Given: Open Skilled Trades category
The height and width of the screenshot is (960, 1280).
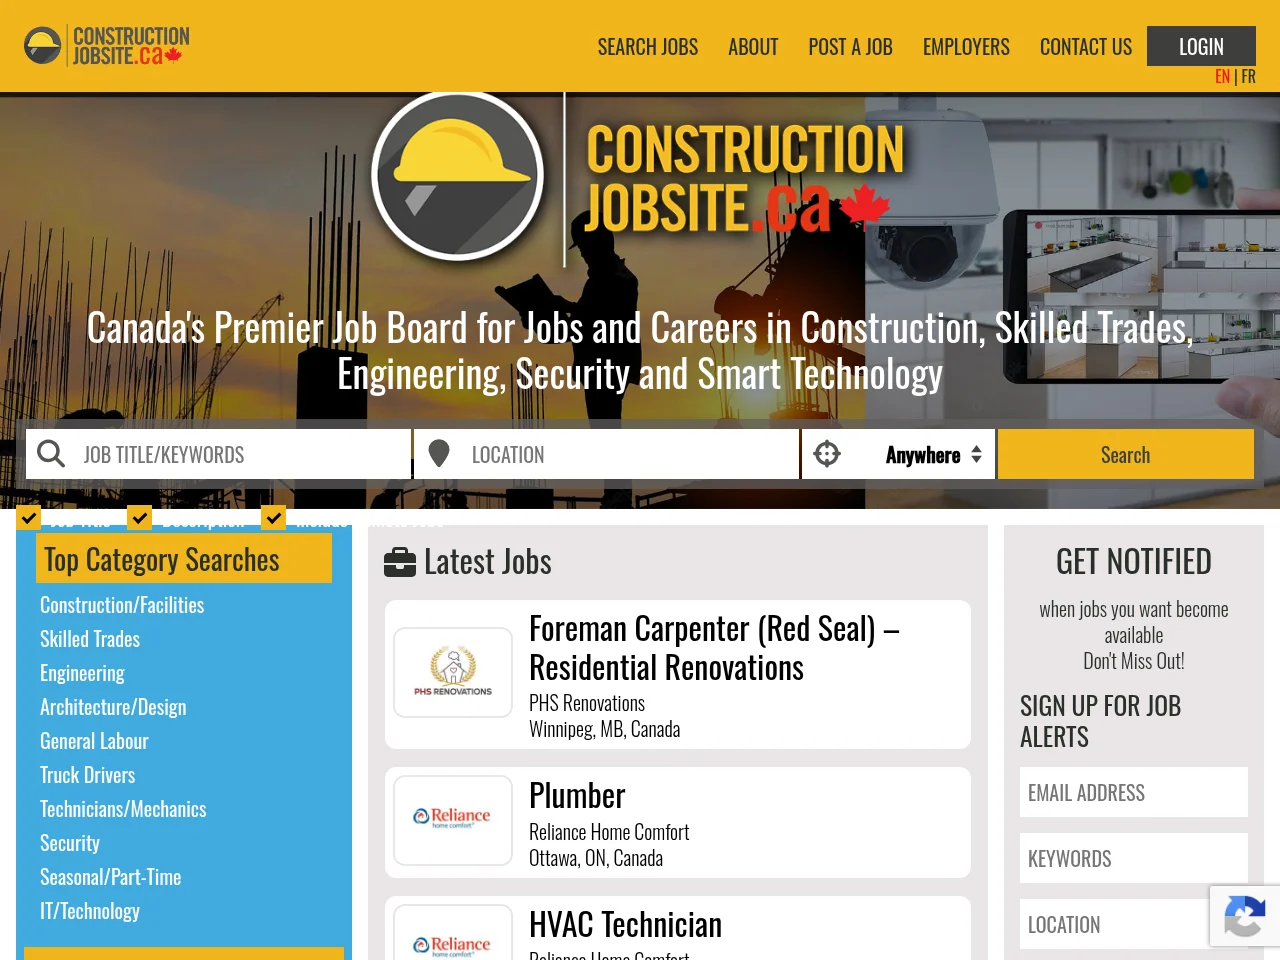Looking at the screenshot, I should point(90,639).
